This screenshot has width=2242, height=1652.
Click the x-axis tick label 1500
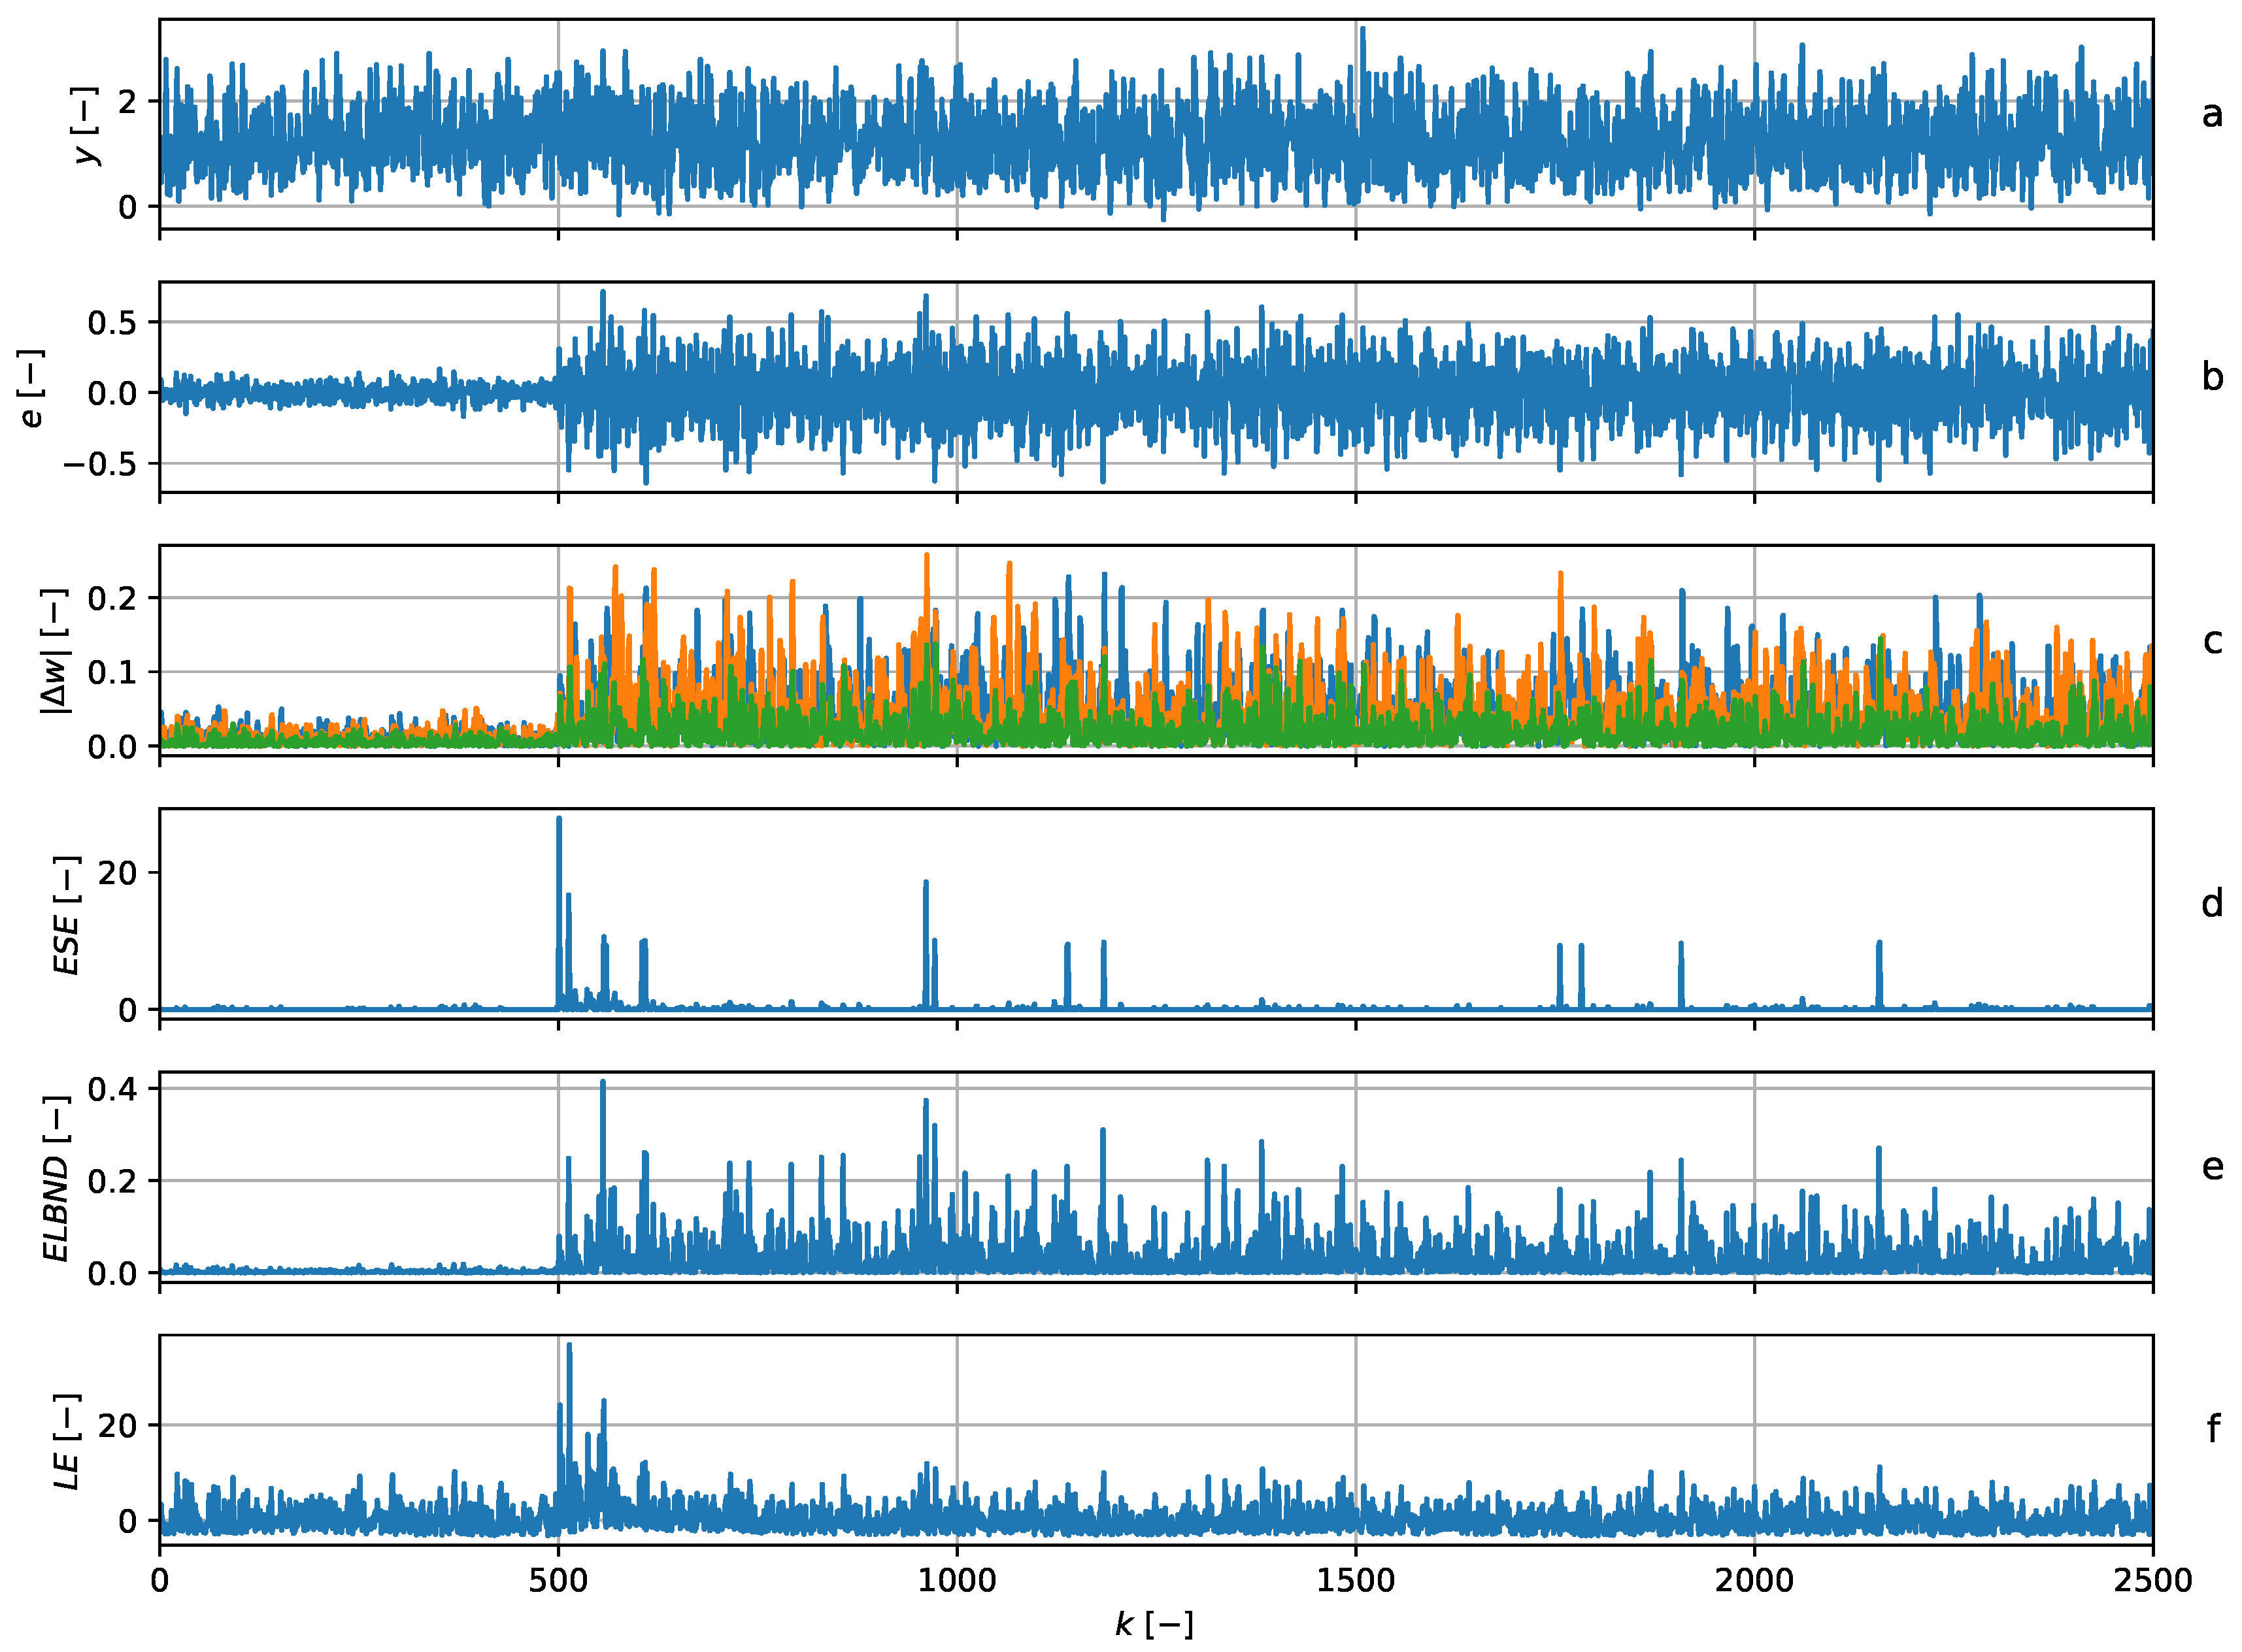click(1355, 1581)
